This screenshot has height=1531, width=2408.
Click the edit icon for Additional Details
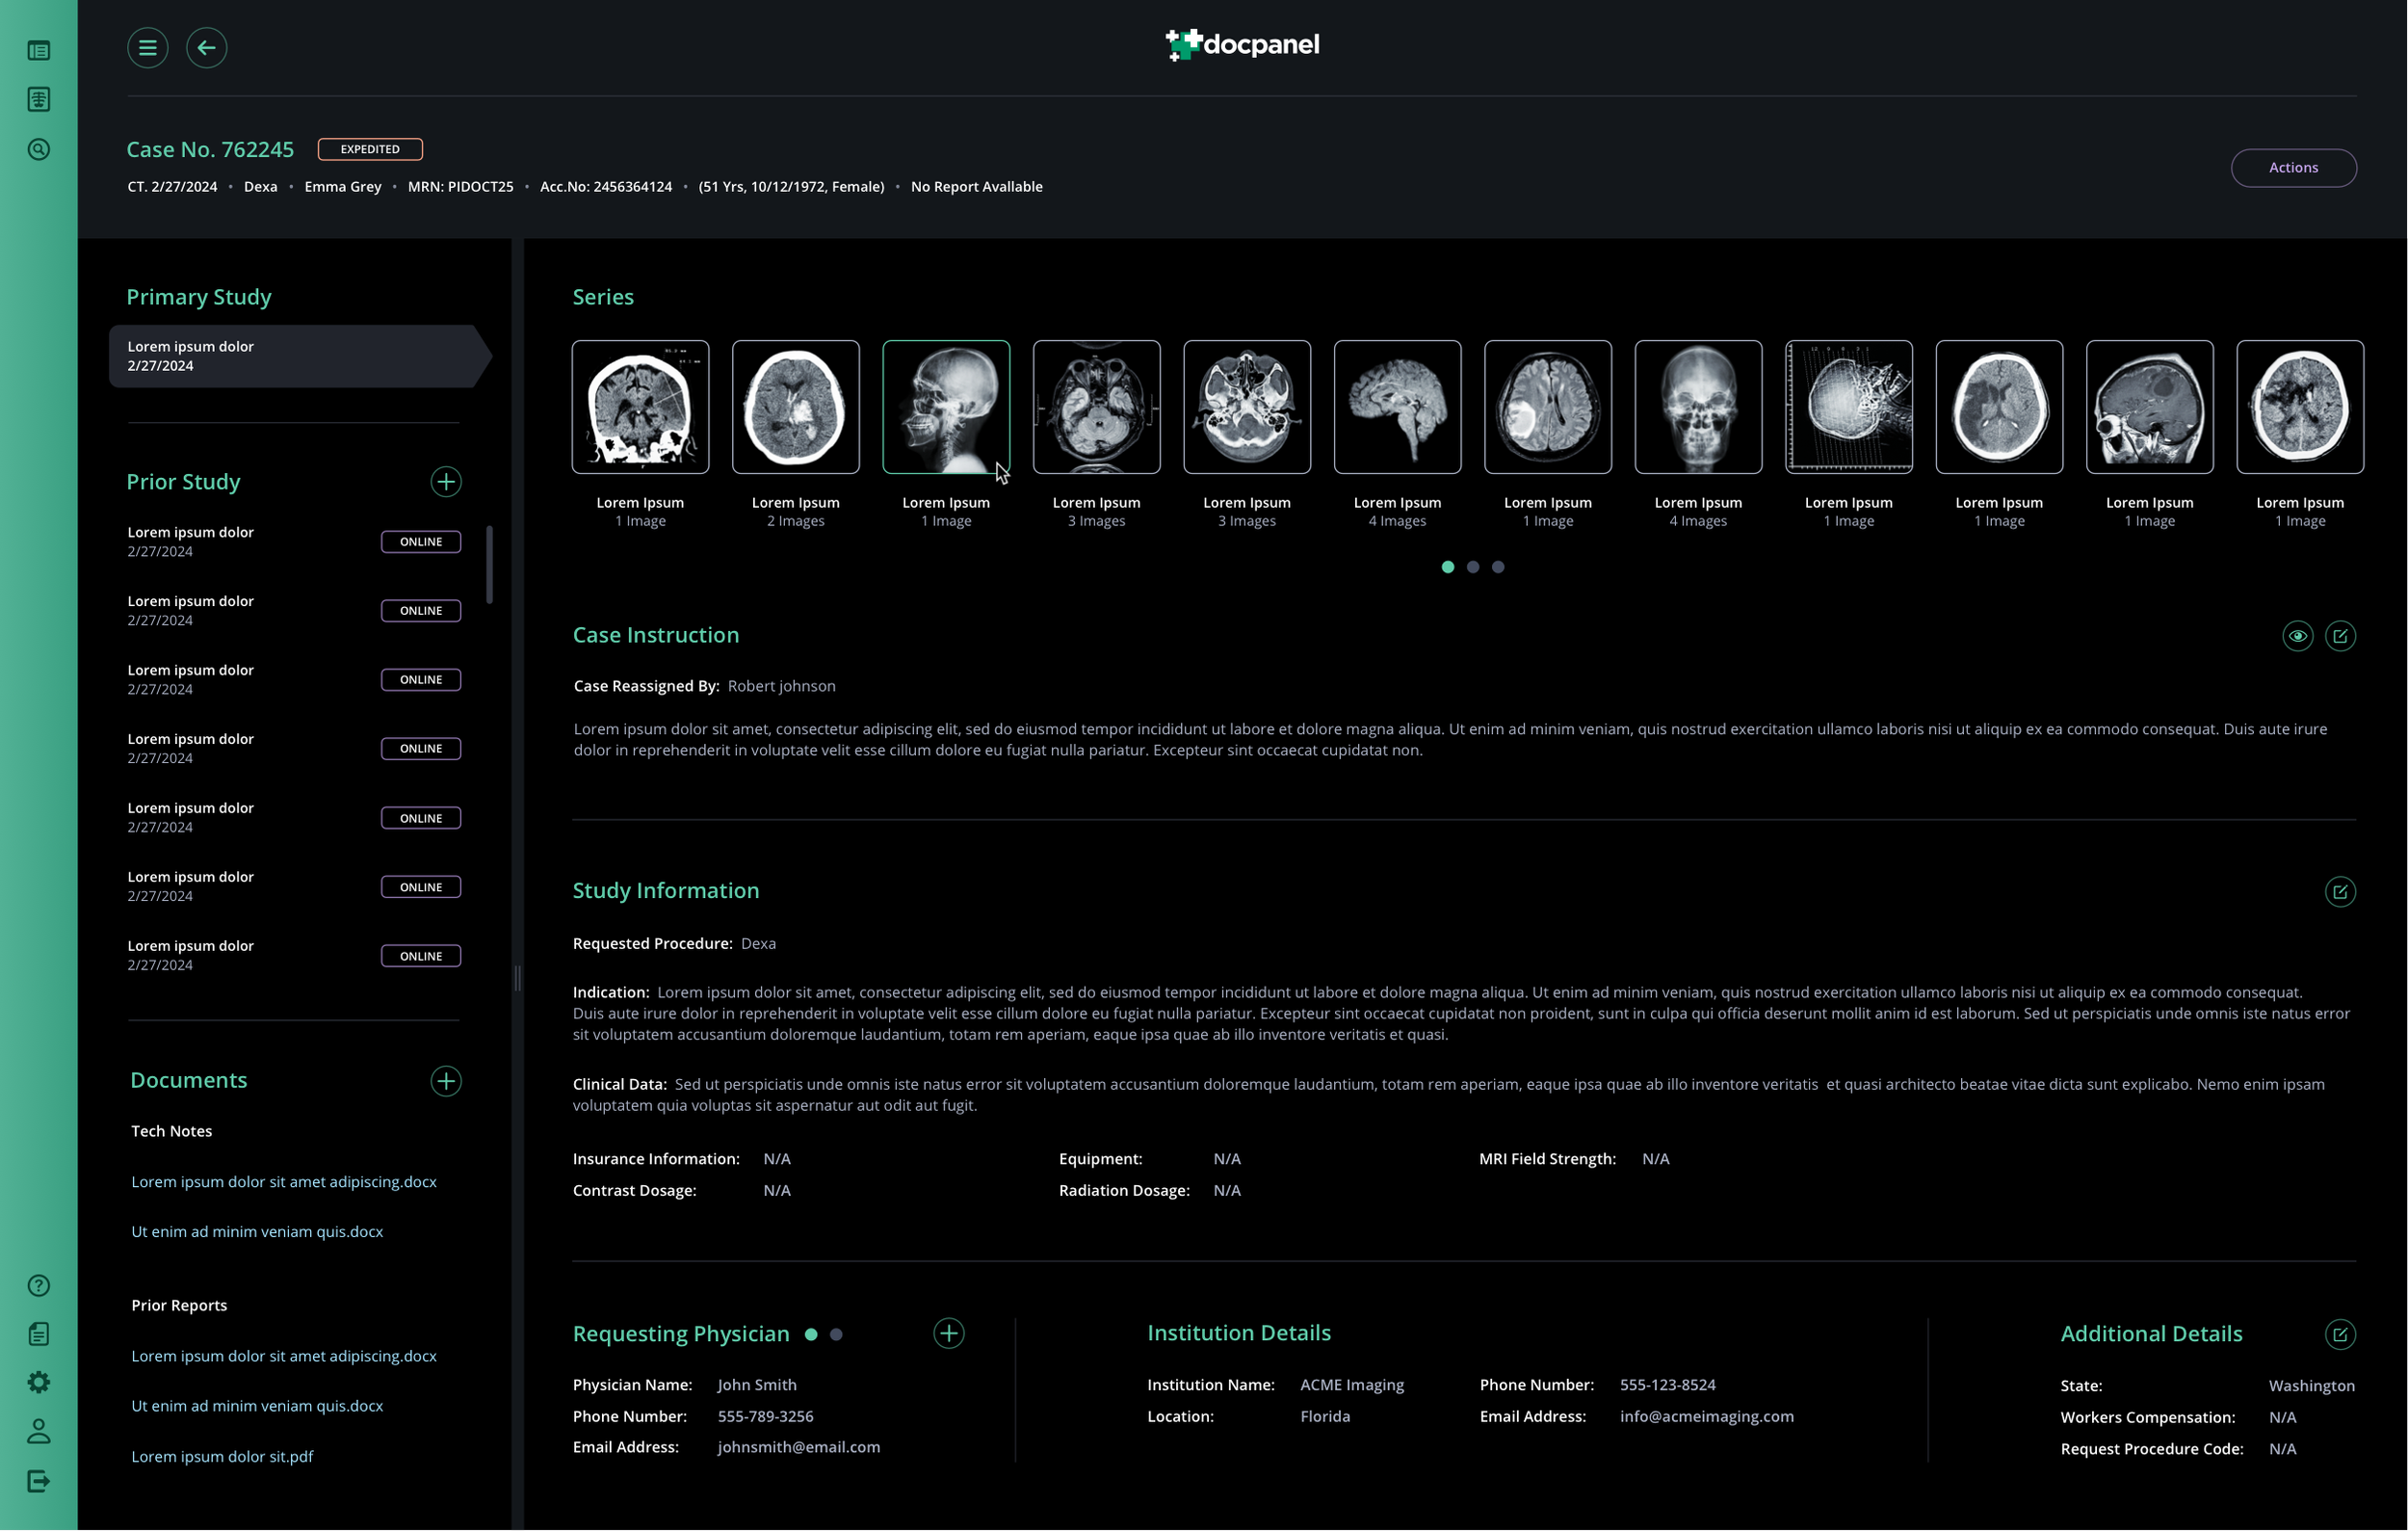pos(2339,1334)
